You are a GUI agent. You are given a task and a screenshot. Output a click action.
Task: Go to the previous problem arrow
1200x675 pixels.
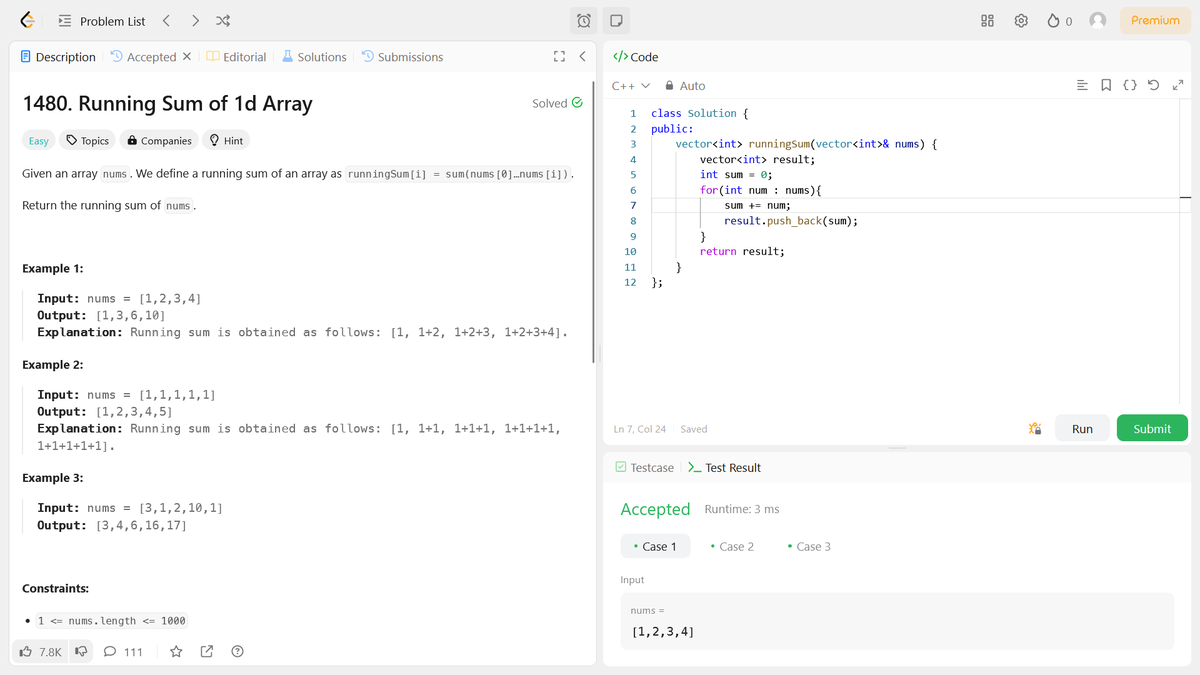(x=166, y=20)
